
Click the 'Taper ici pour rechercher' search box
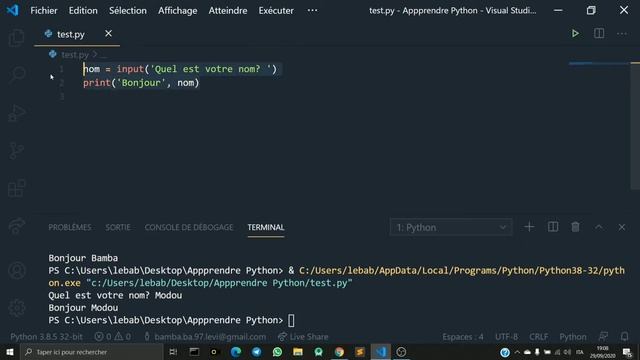(91, 352)
